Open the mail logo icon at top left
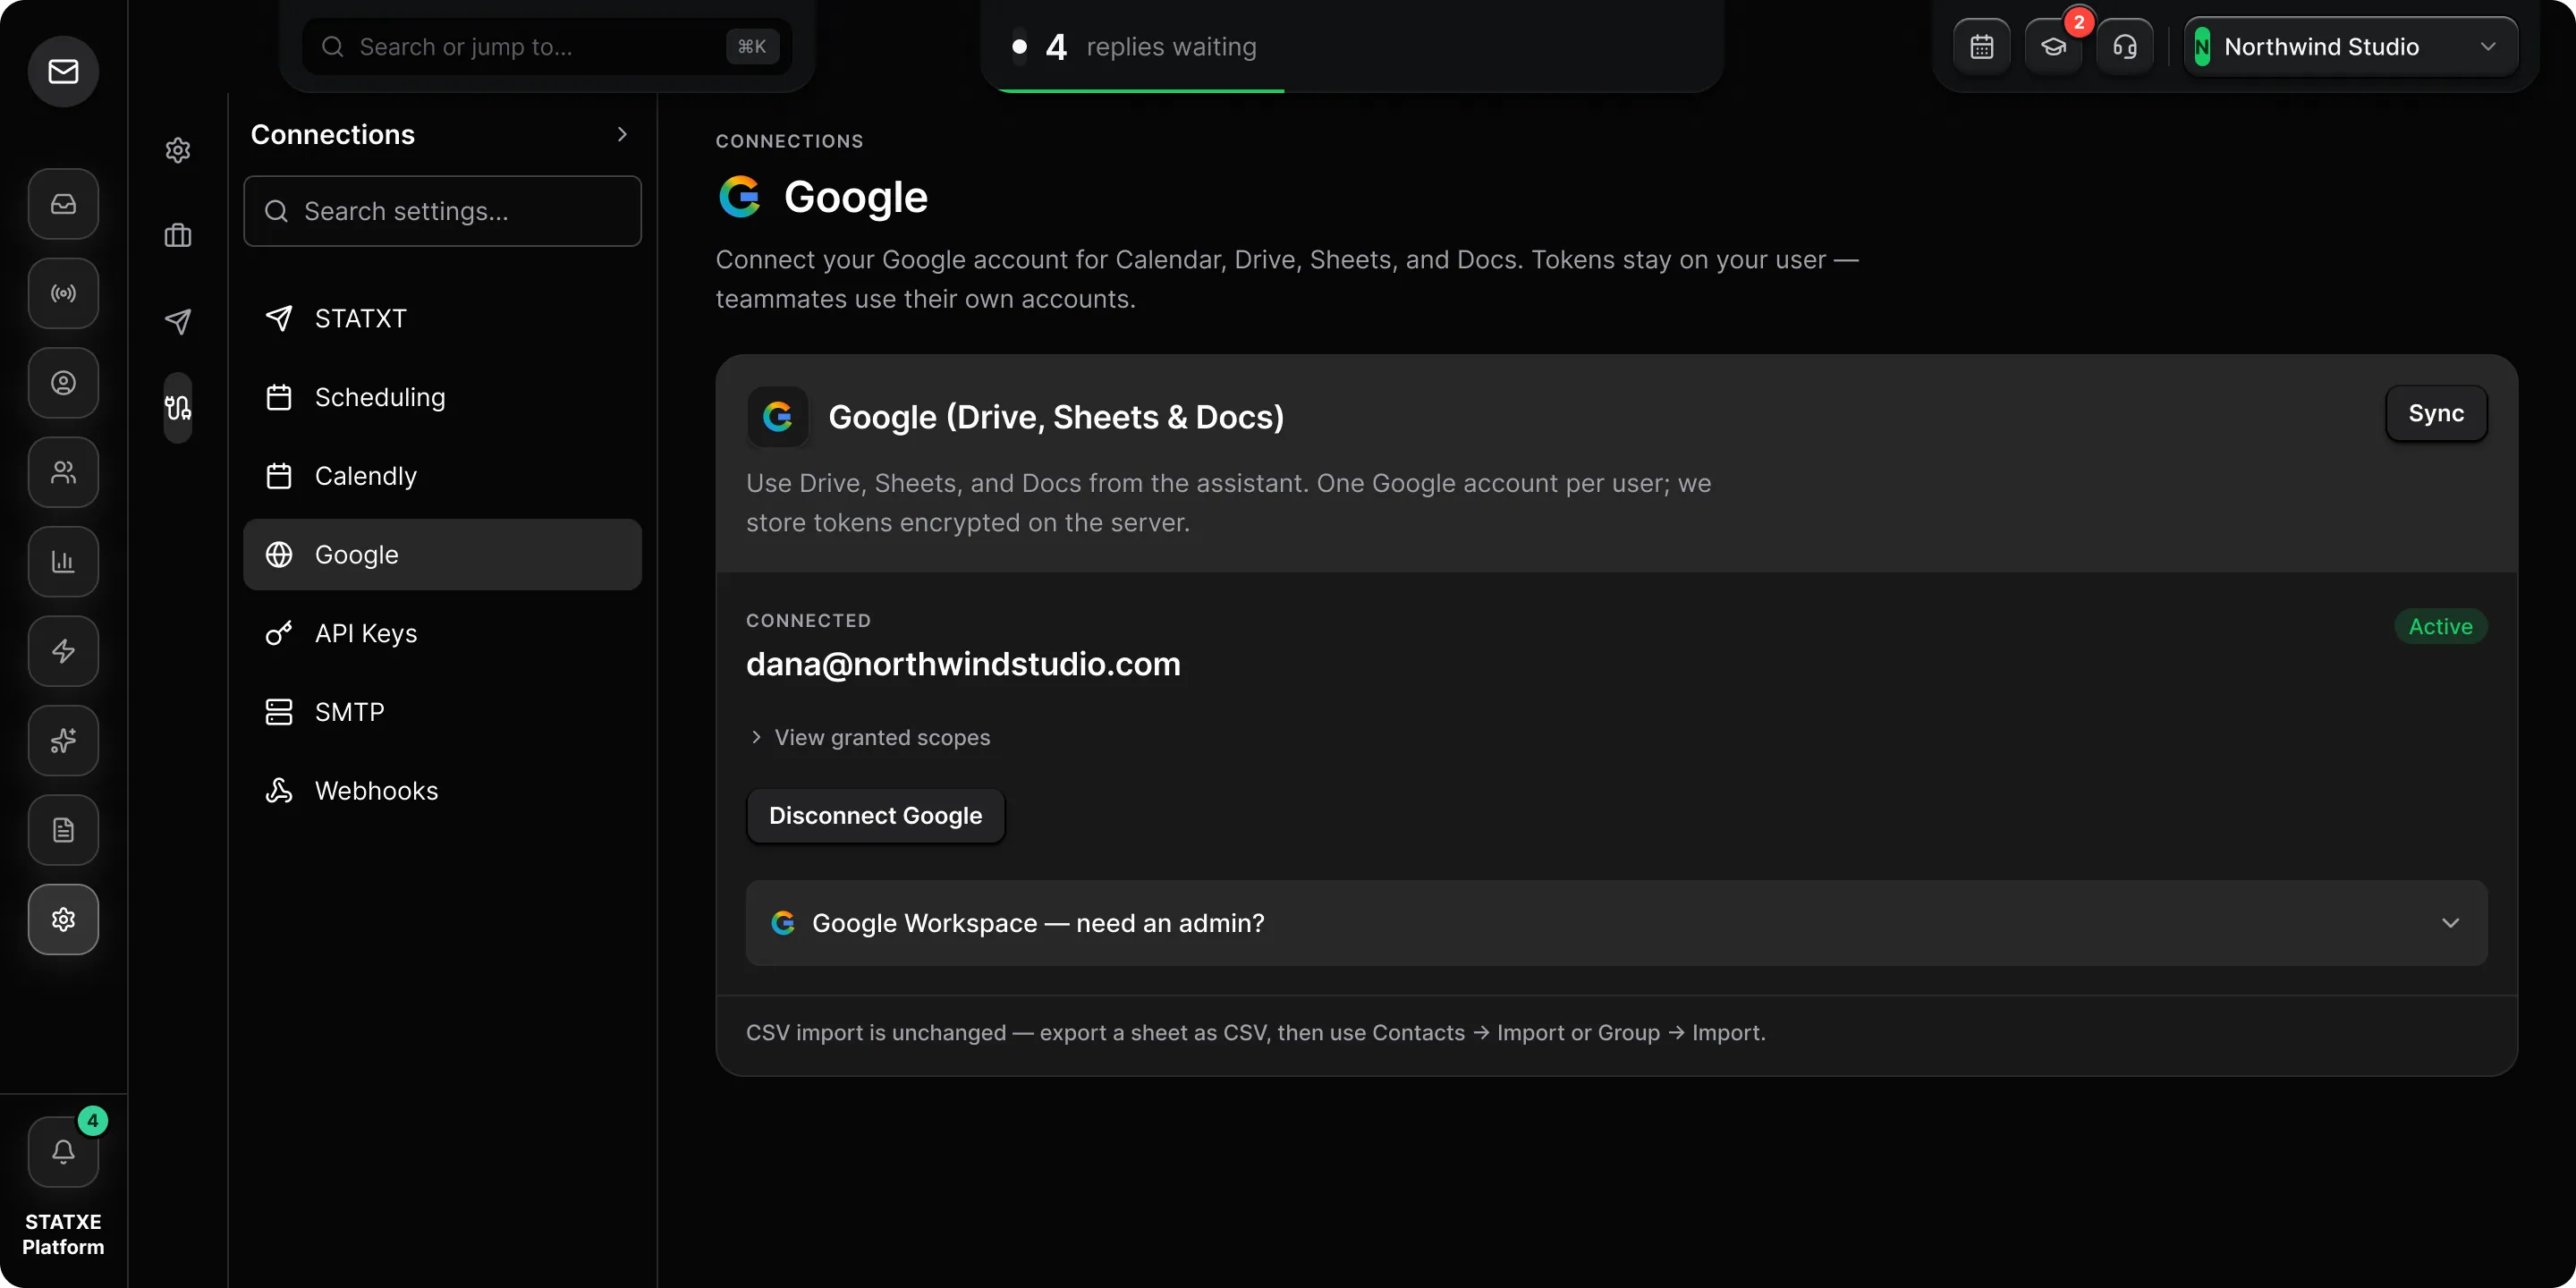2576x1288 pixels. [x=63, y=71]
